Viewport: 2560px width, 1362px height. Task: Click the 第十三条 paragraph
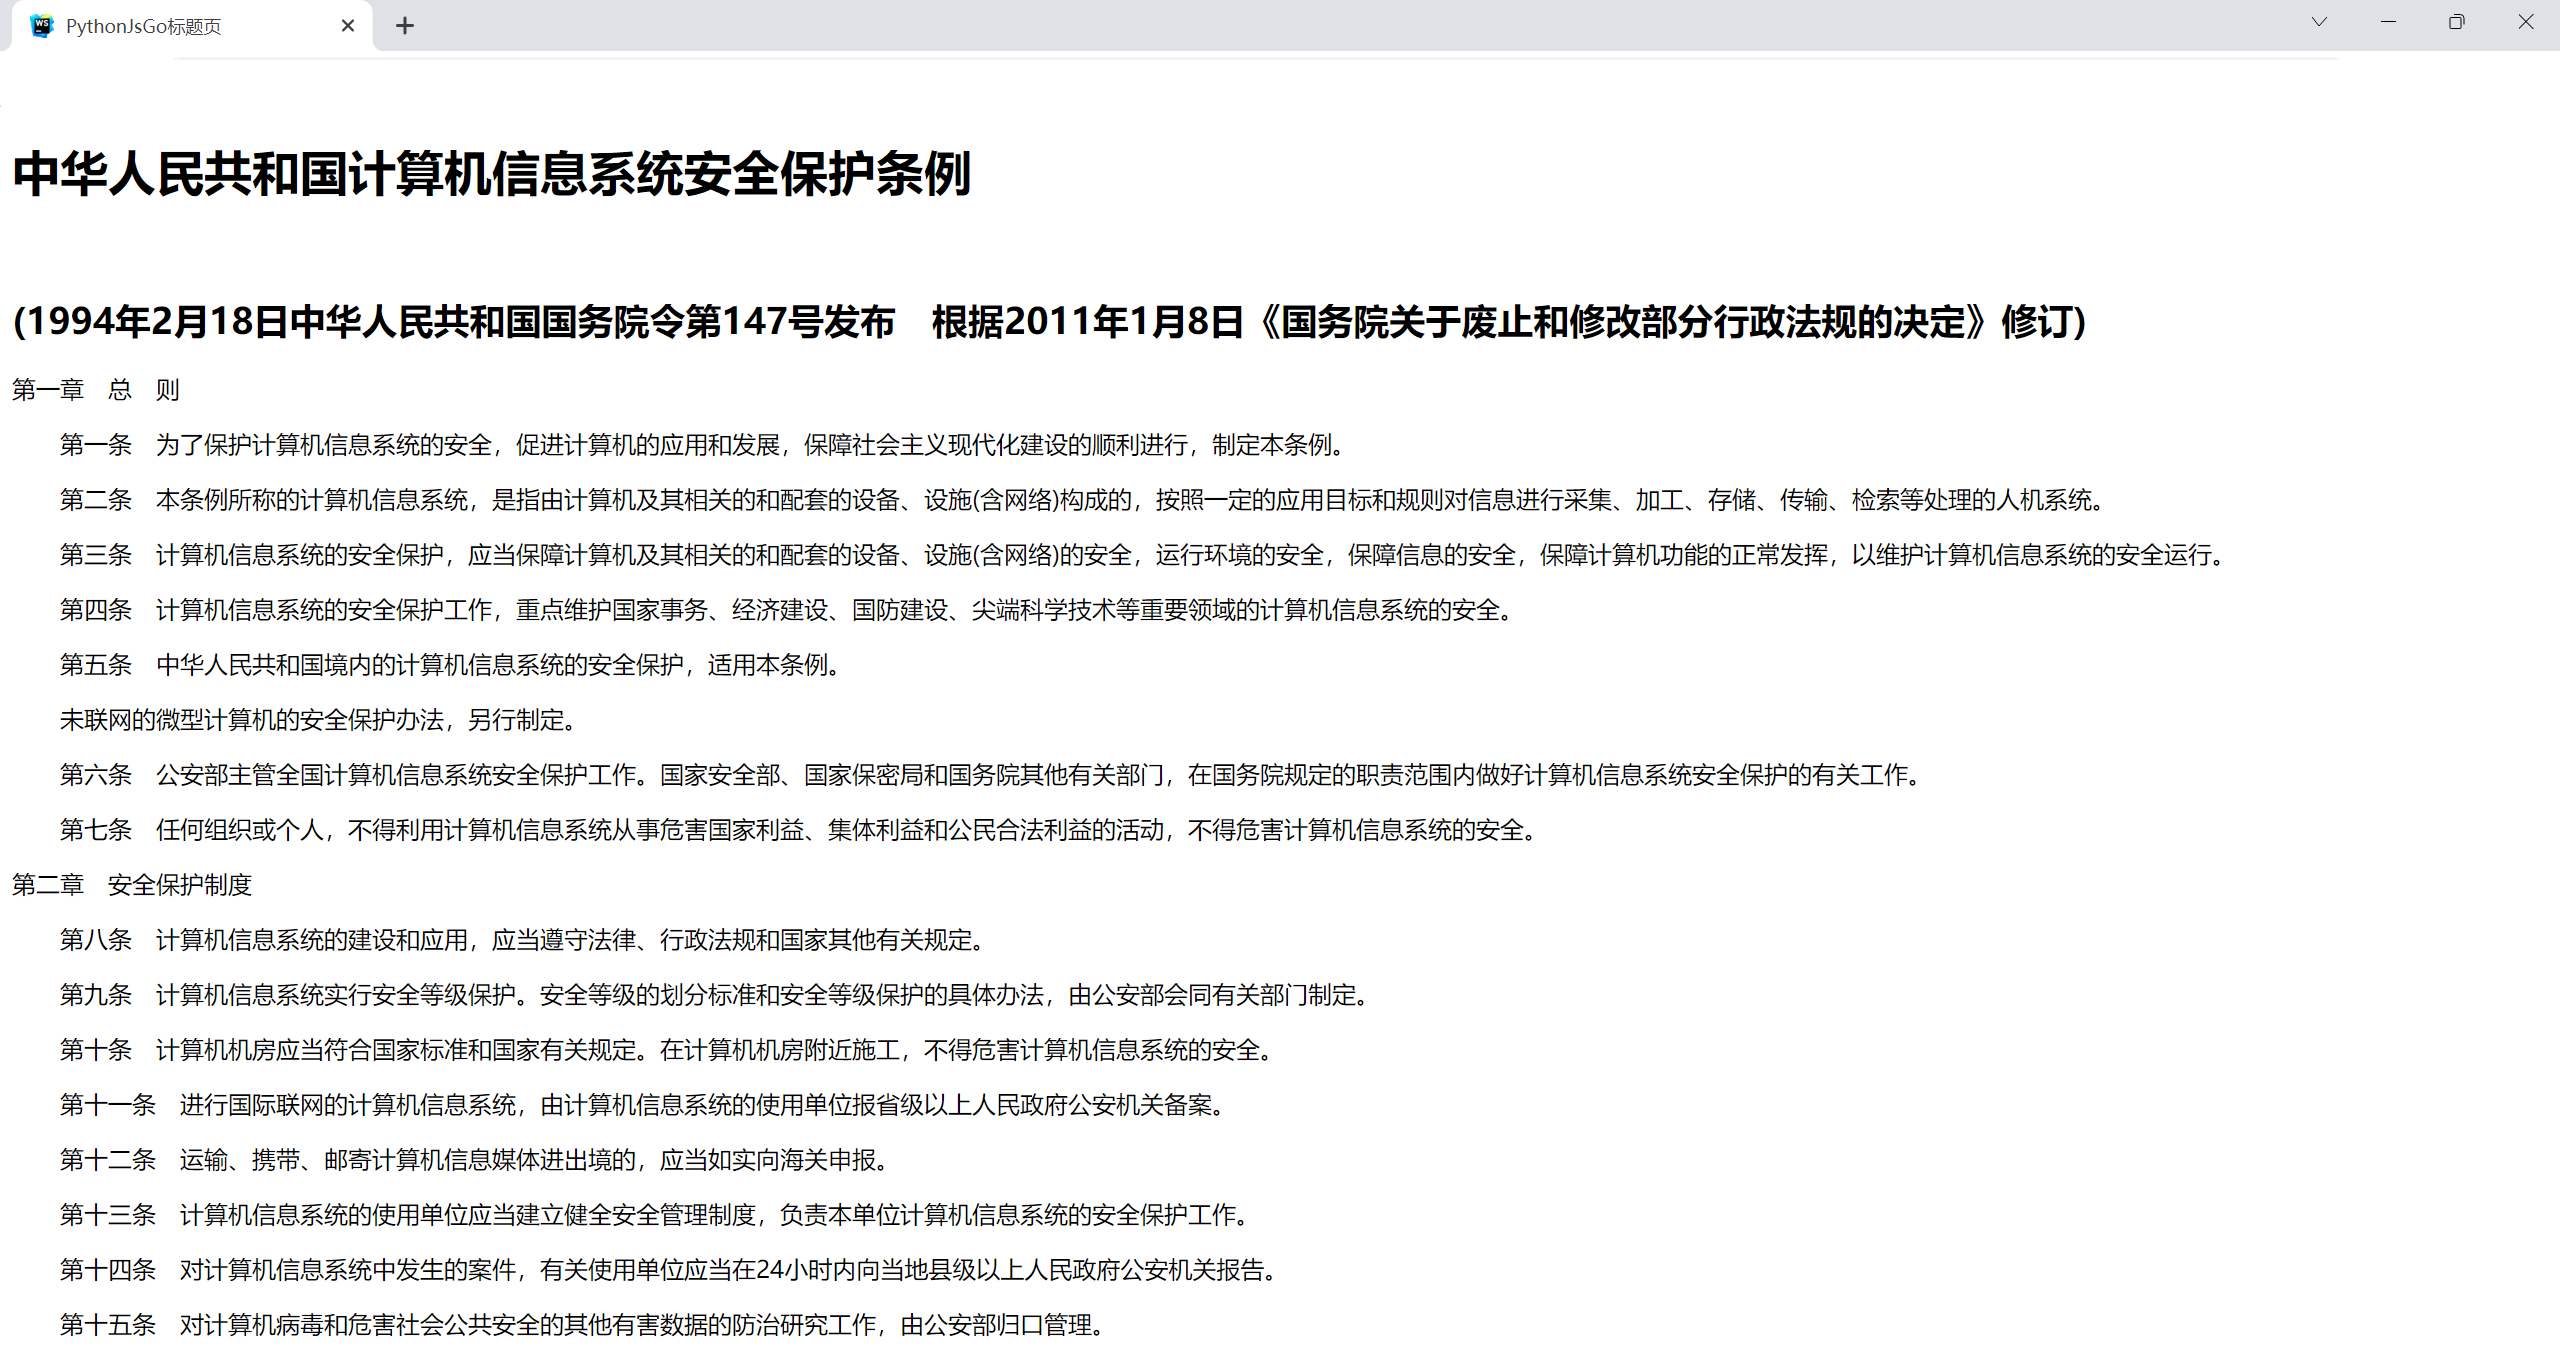click(x=656, y=1215)
